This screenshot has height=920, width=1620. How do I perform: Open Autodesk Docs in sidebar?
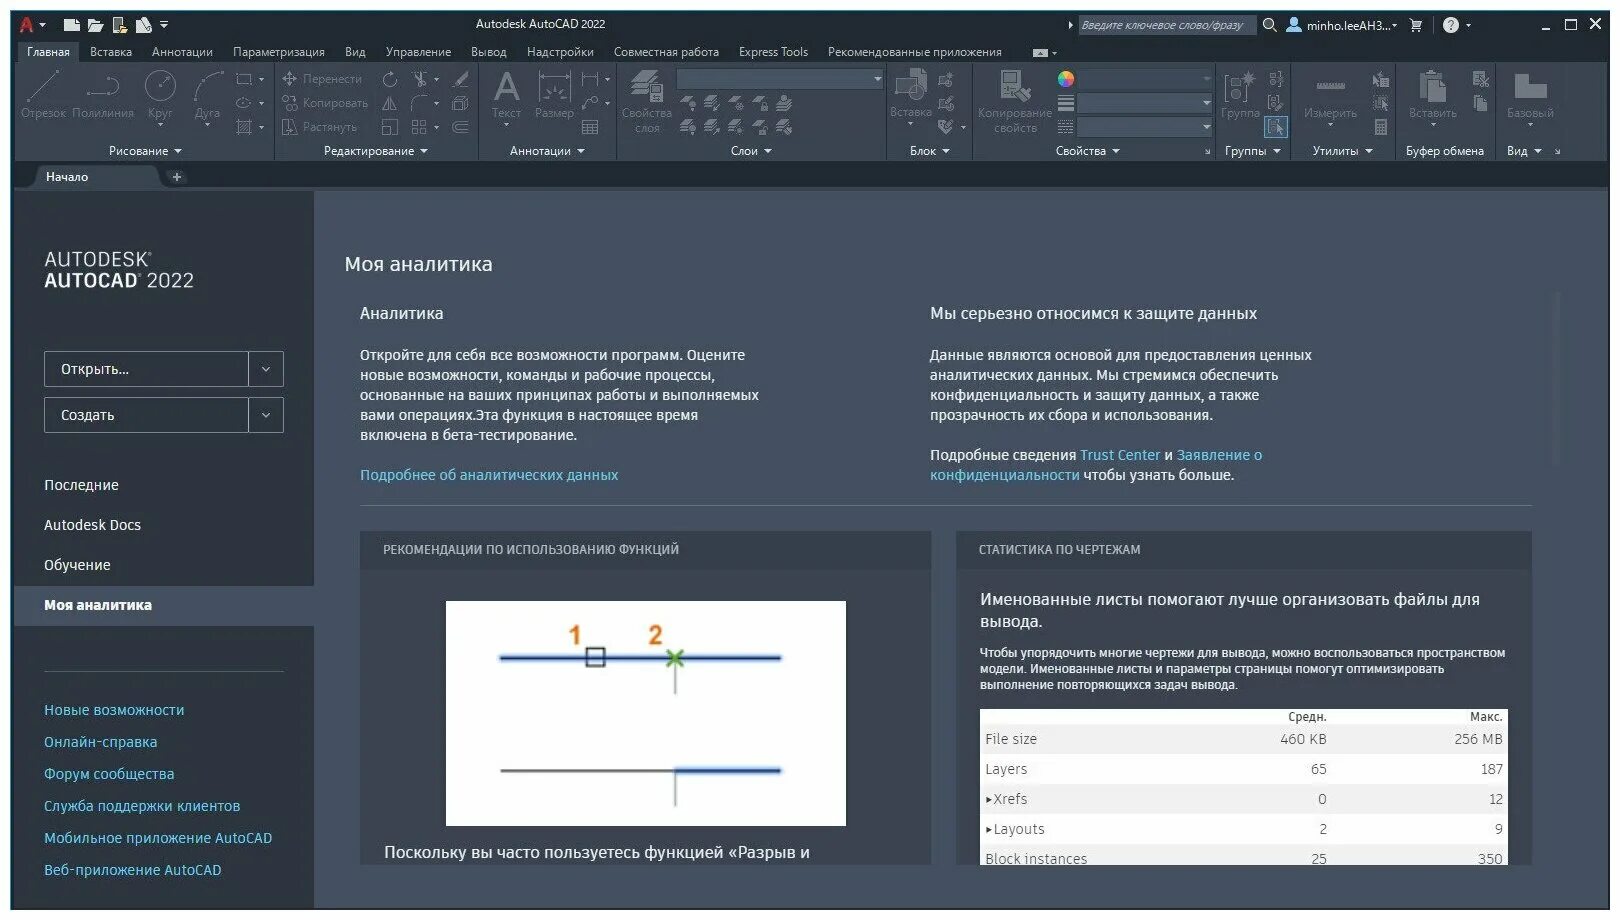pyautogui.click(x=92, y=525)
